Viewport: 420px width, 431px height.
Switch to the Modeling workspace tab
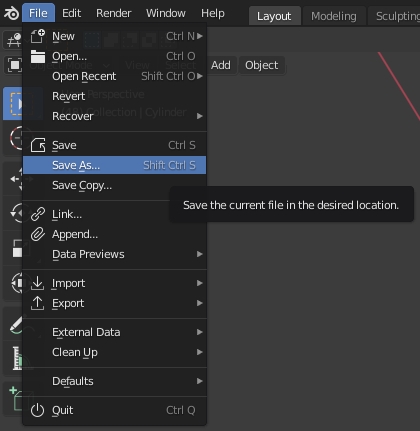334,16
